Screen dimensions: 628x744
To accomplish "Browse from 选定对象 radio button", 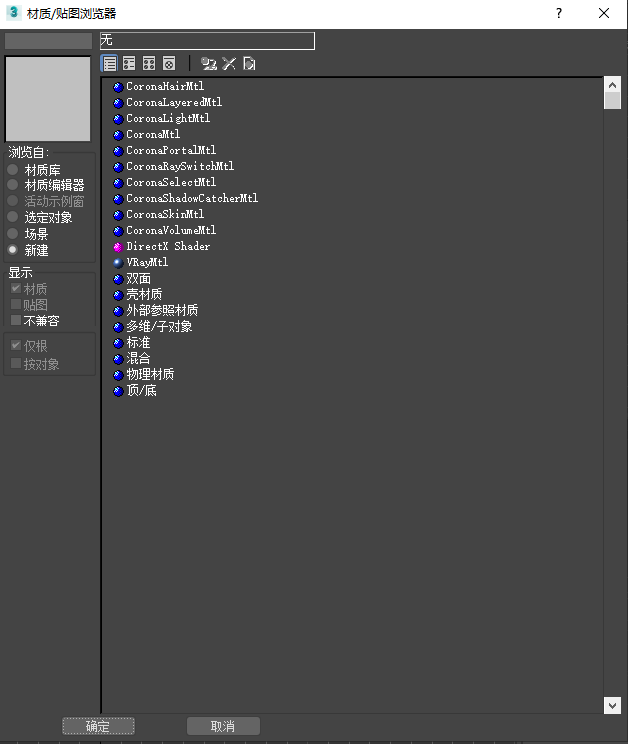I will 13,217.
